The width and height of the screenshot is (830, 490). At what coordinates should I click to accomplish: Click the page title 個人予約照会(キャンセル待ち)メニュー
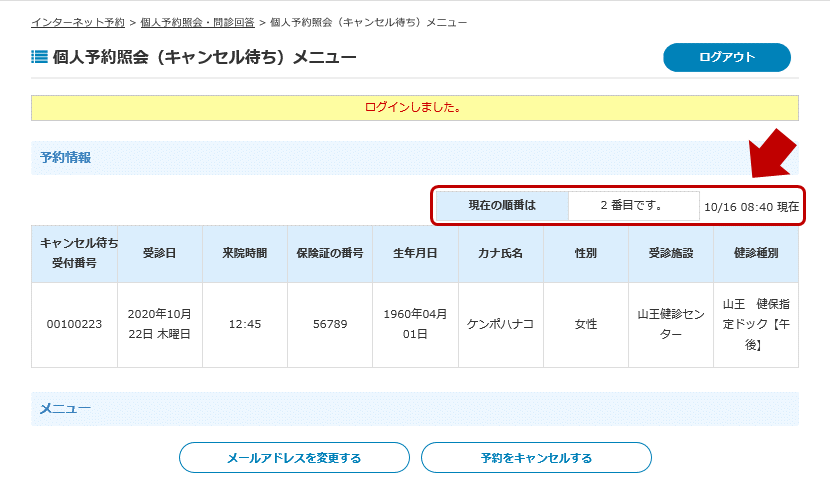[x=204, y=57]
